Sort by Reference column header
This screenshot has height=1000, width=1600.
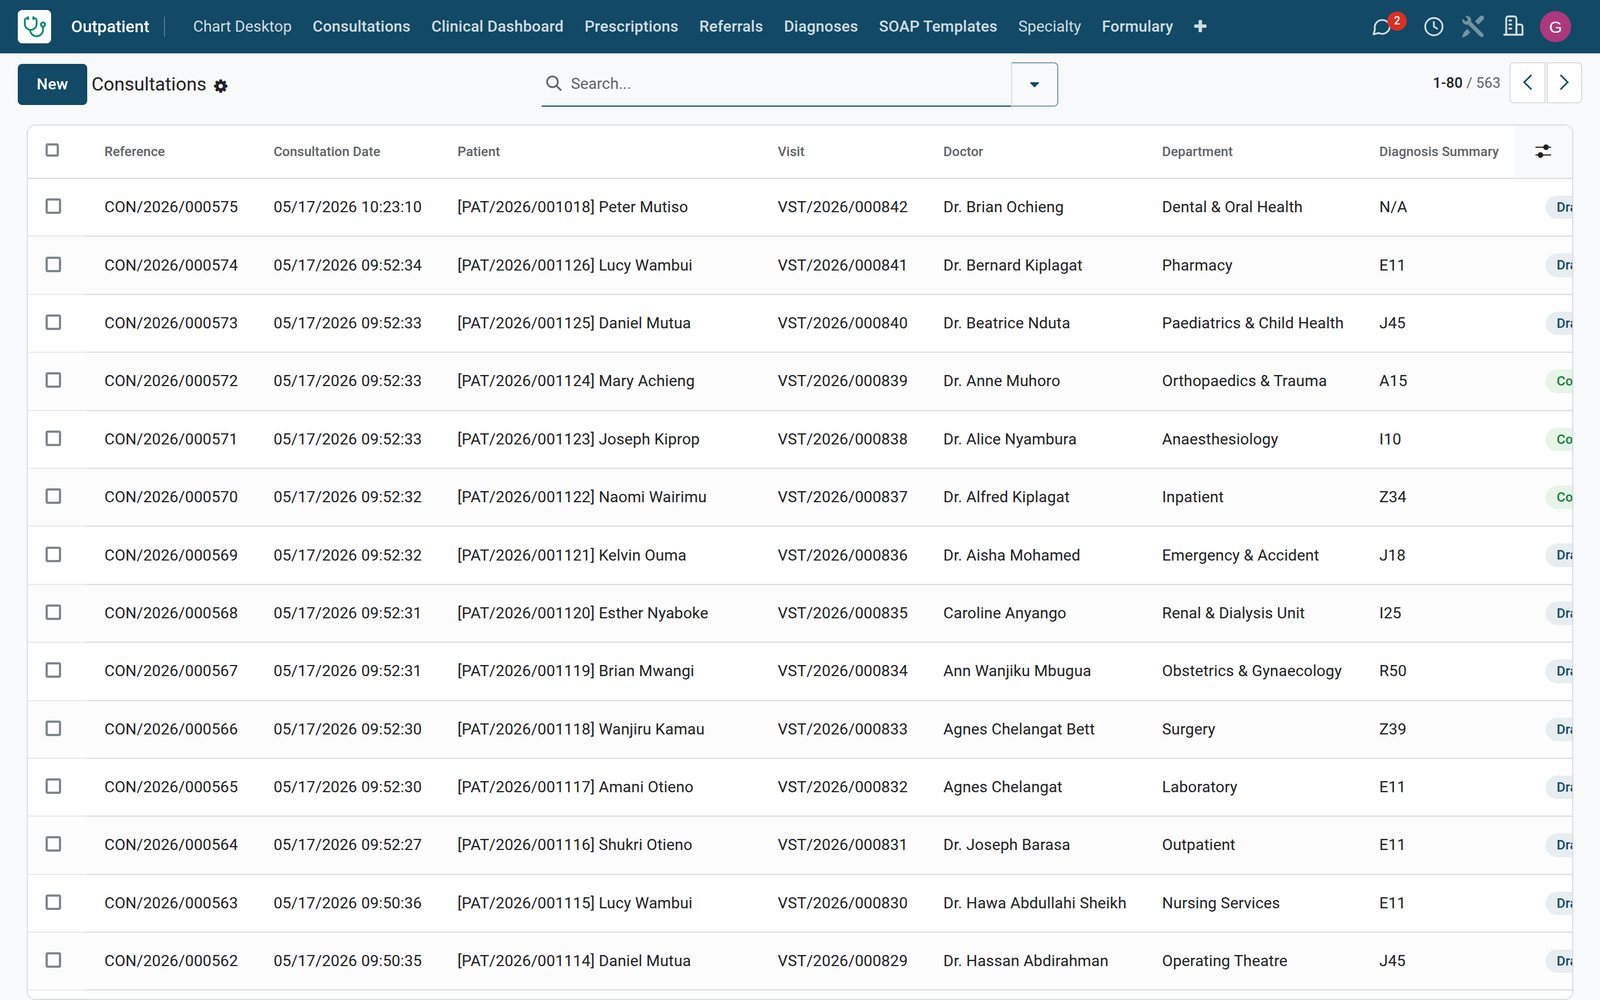134,151
